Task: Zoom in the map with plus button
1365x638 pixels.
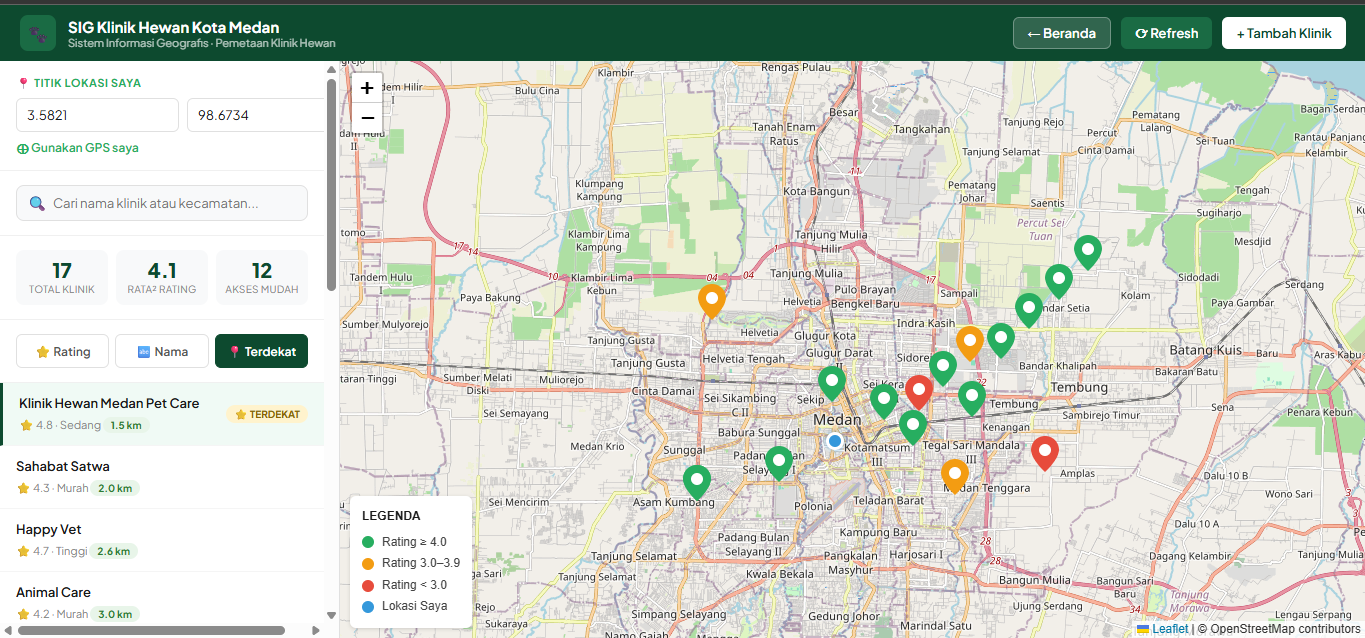Action: click(367, 88)
